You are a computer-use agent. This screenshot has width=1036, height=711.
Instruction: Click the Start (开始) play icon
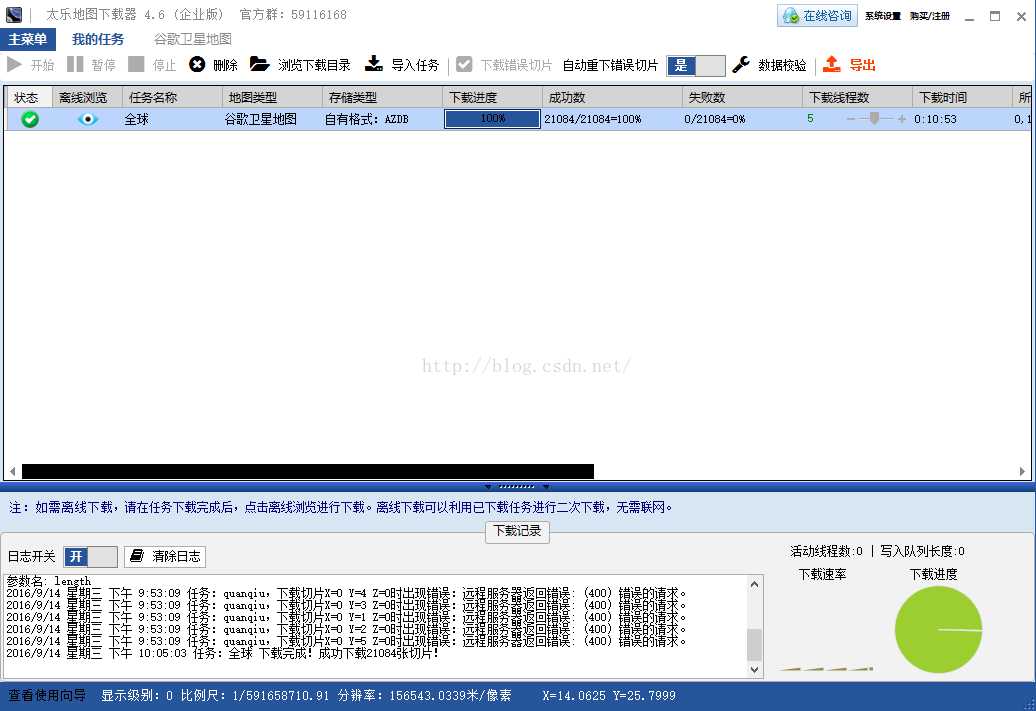(x=14, y=64)
